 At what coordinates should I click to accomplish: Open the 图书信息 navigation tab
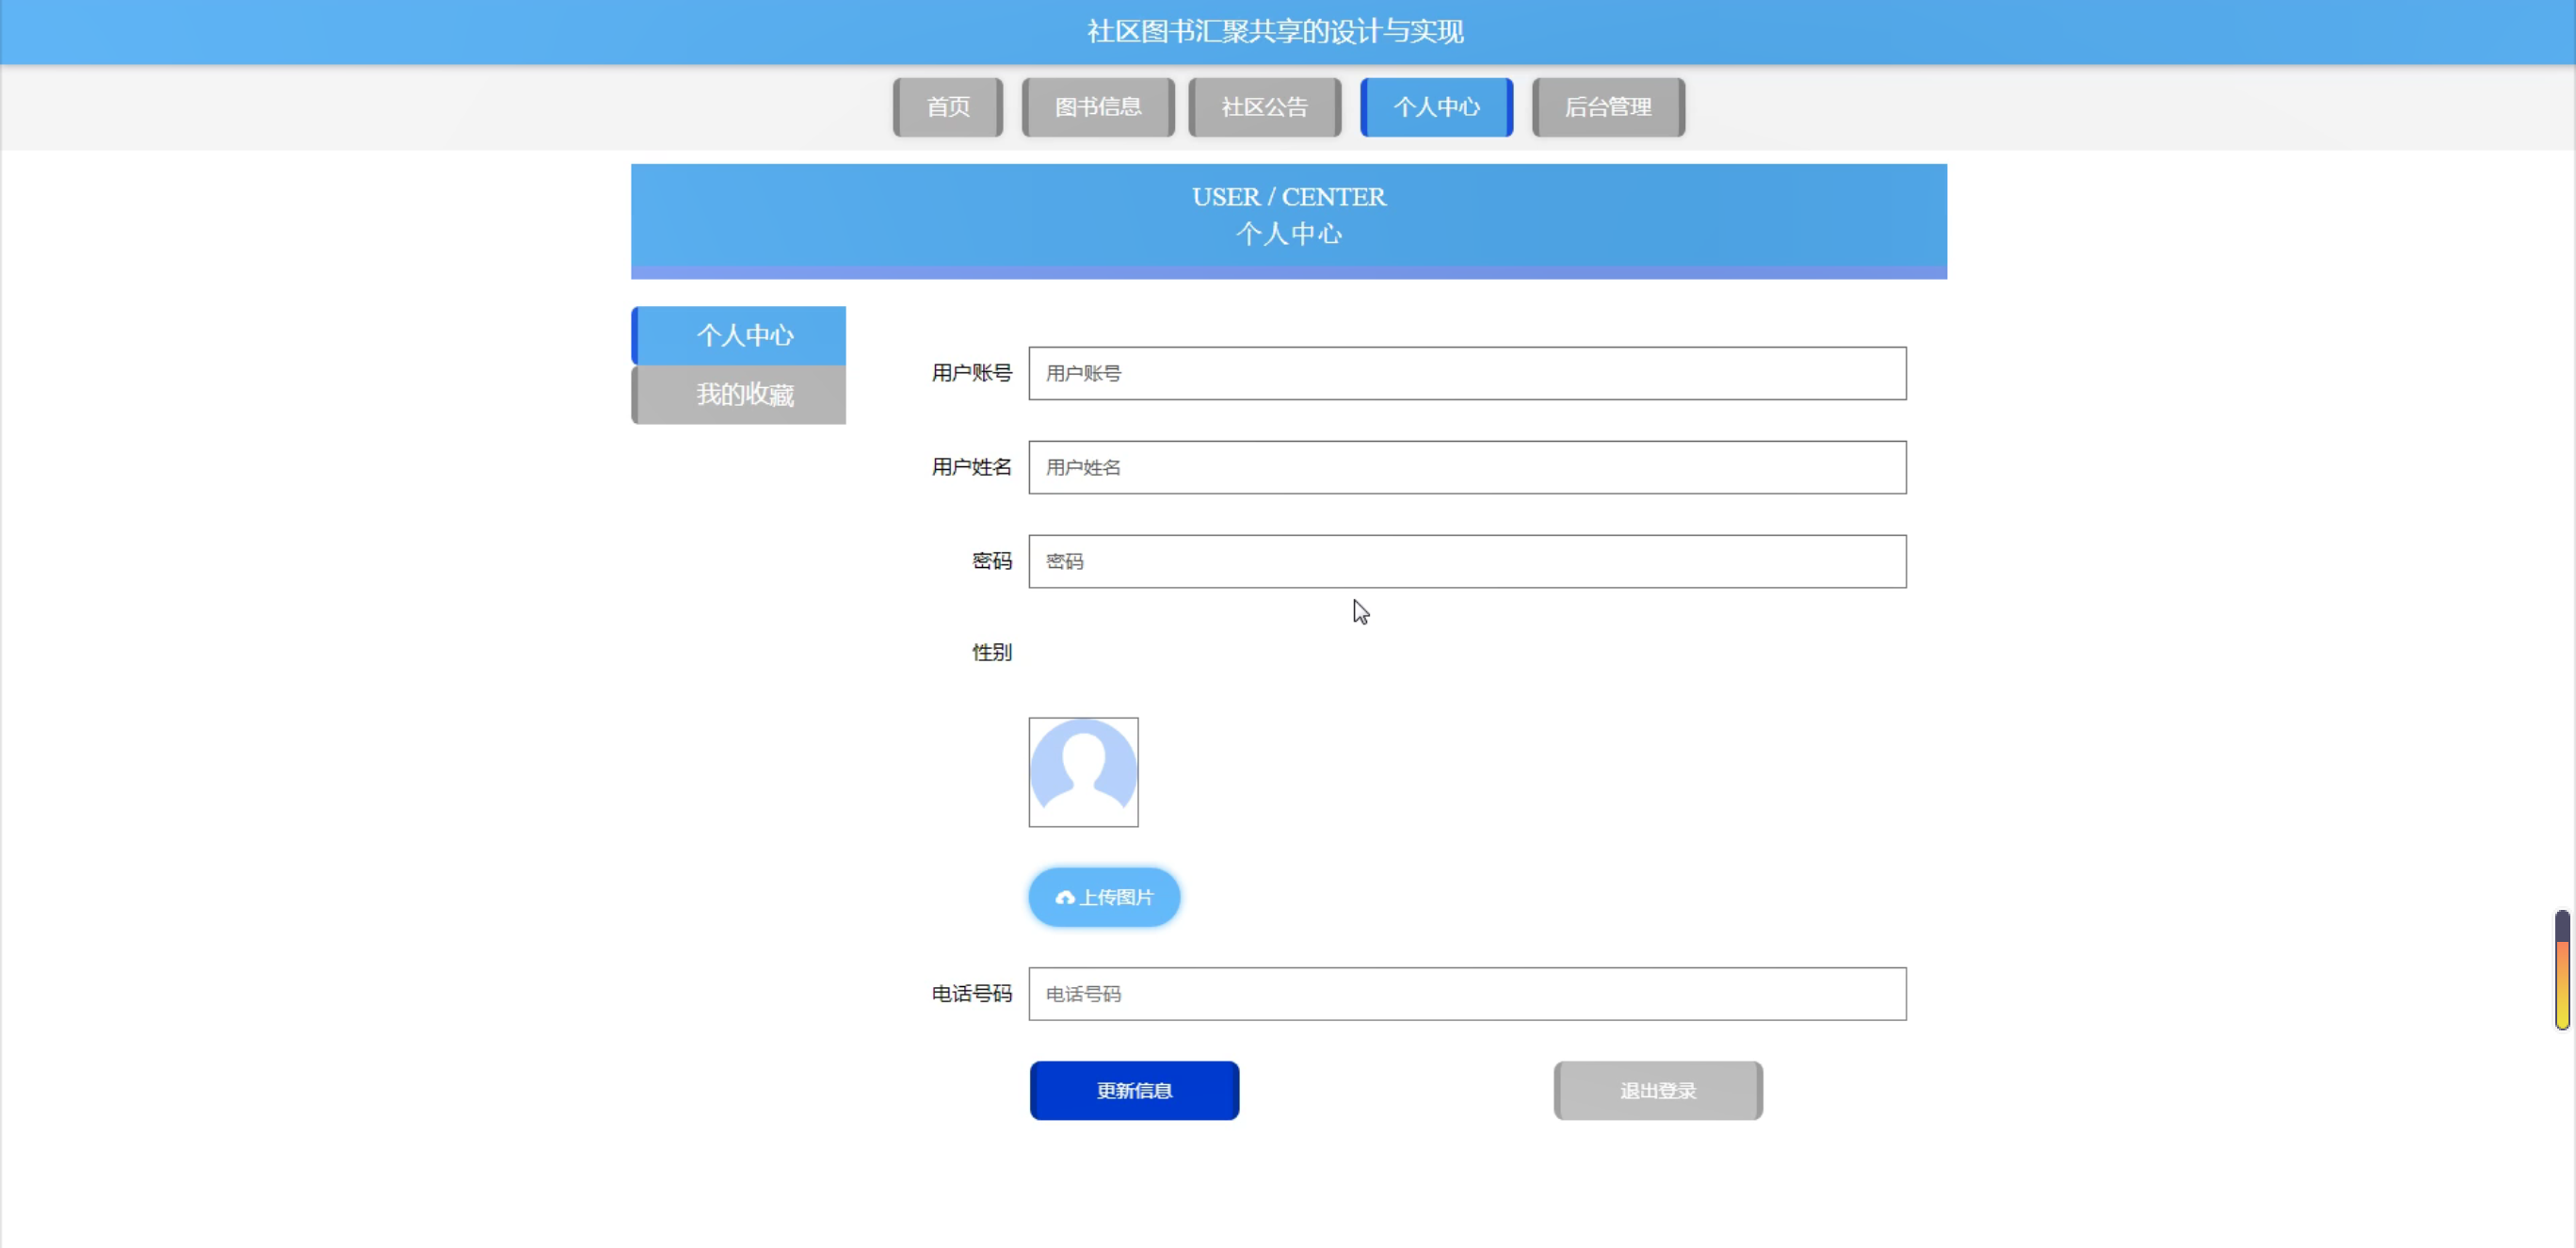tap(1097, 107)
